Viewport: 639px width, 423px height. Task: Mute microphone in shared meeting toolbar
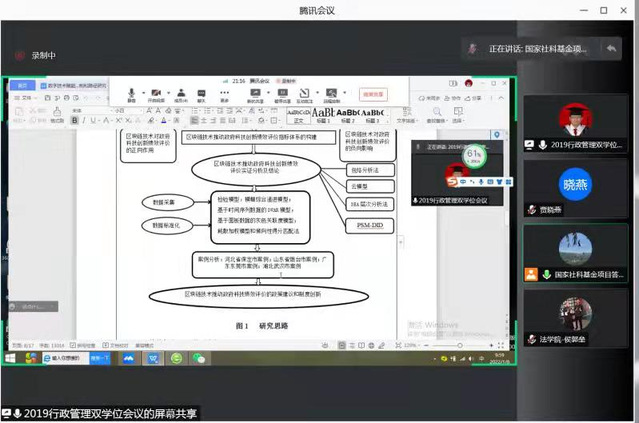pyautogui.click(x=131, y=94)
